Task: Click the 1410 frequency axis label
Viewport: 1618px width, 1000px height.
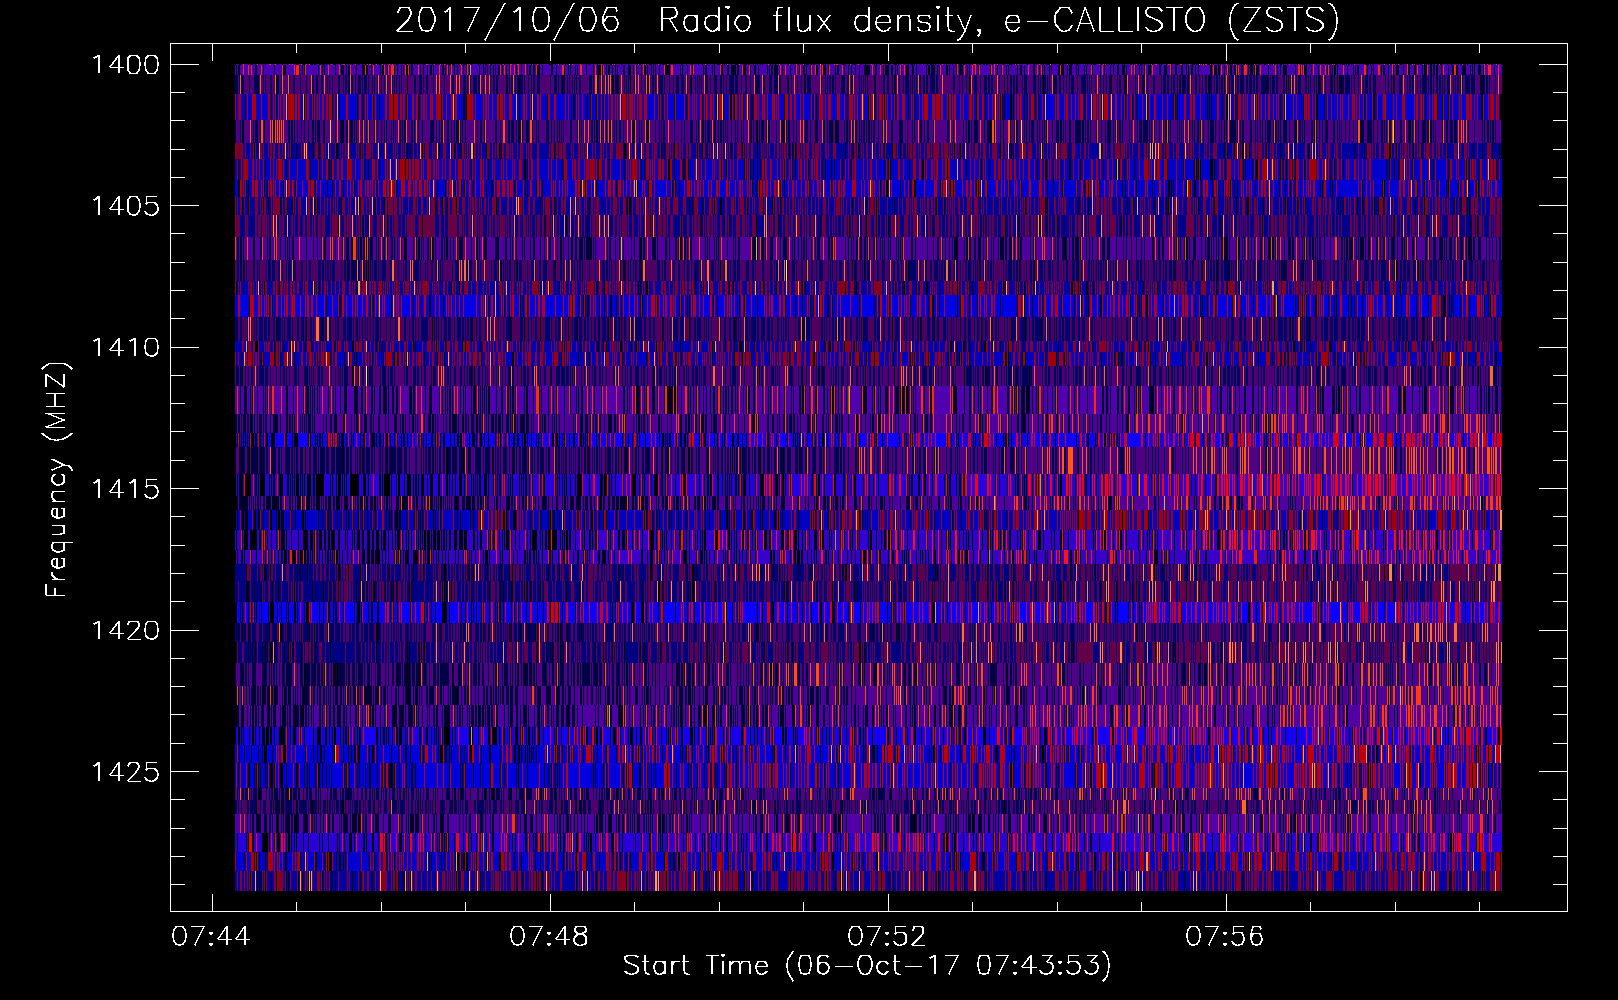Action: [x=125, y=348]
